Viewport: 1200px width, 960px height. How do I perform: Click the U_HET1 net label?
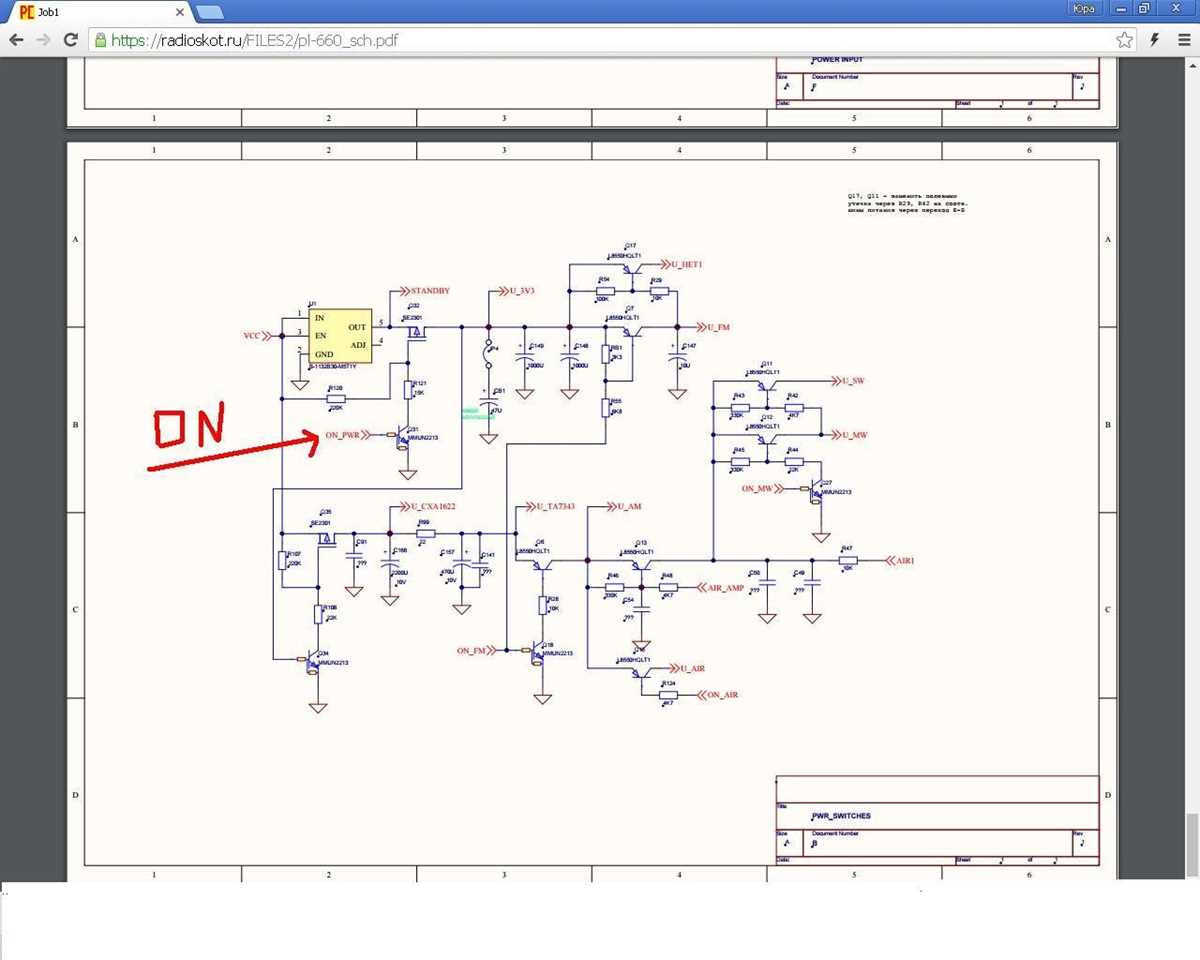687,264
